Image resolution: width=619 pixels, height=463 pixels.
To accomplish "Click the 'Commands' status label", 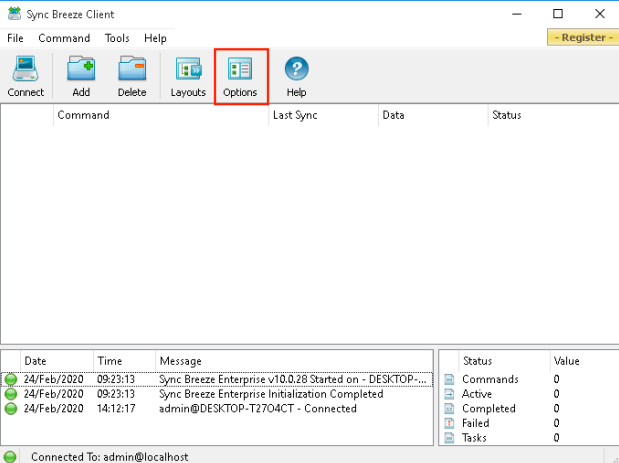I will (x=490, y=379).
